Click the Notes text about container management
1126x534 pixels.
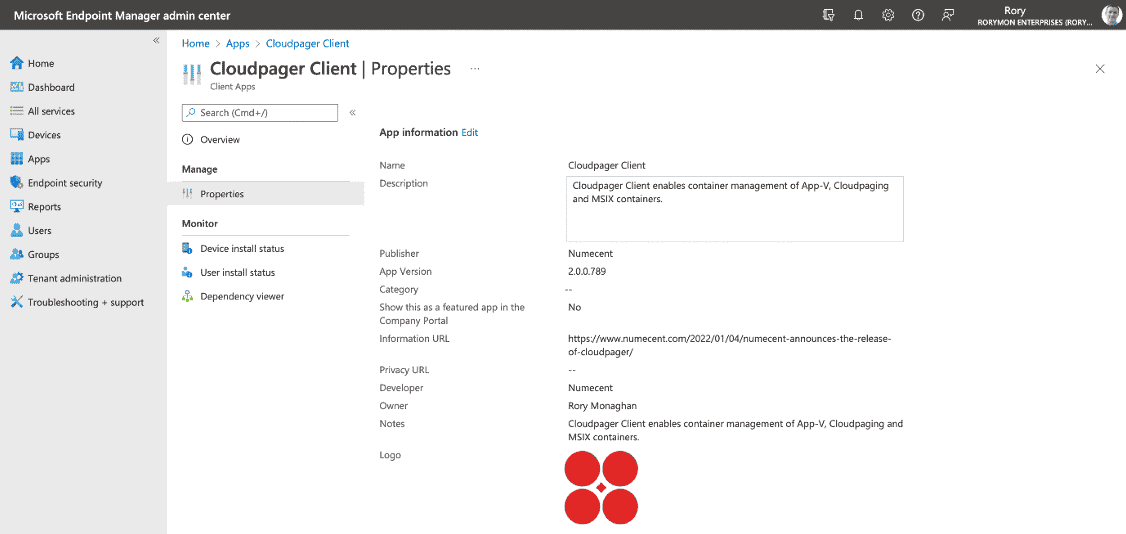point(735,430)
